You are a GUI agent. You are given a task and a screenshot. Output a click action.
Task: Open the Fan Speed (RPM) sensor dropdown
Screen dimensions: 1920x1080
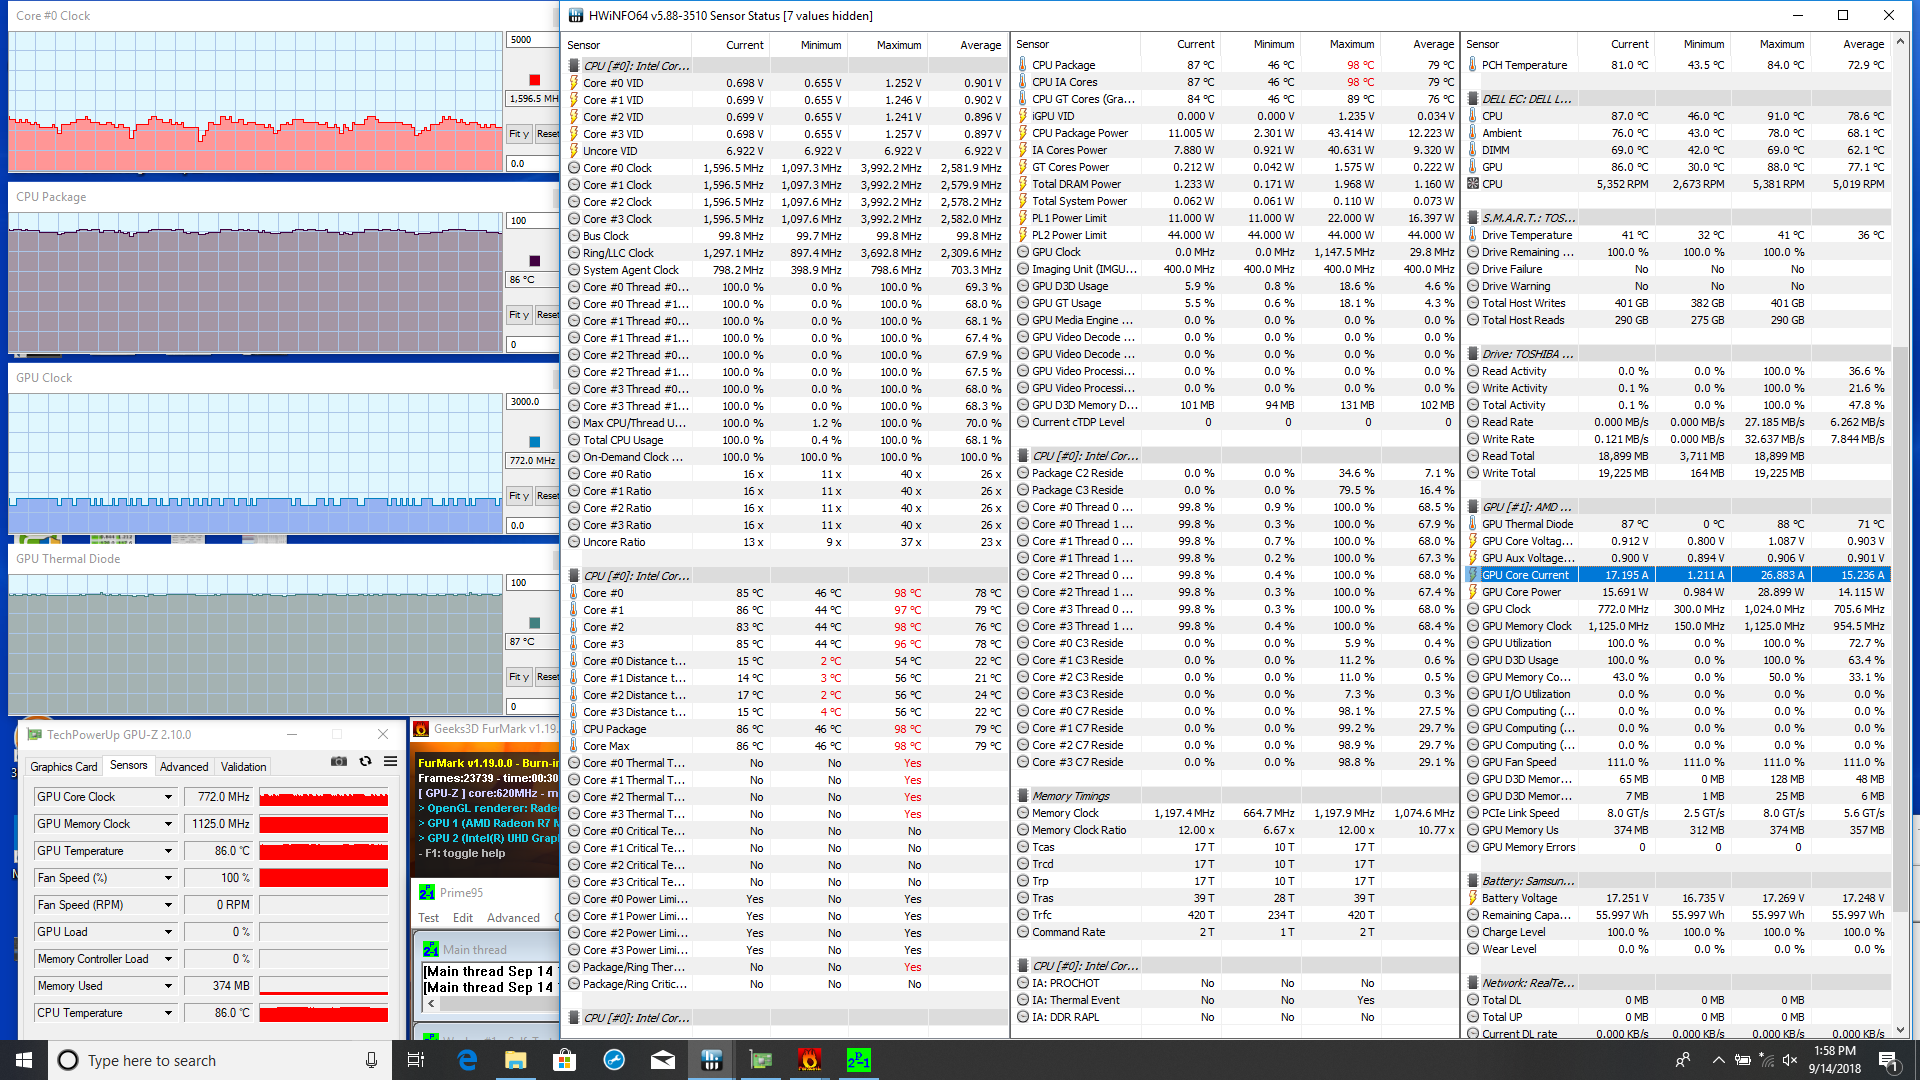click(x=168, y=905)
